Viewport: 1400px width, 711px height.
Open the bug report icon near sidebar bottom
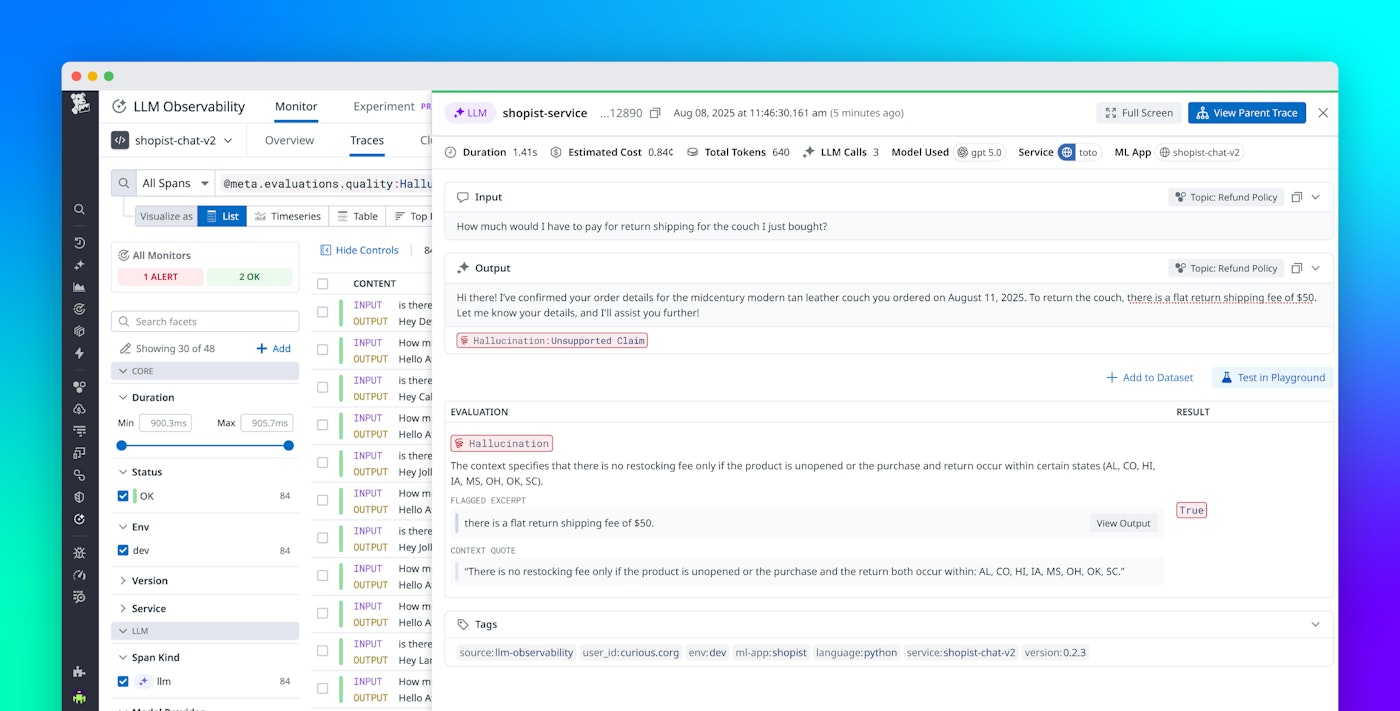(79, 552)
